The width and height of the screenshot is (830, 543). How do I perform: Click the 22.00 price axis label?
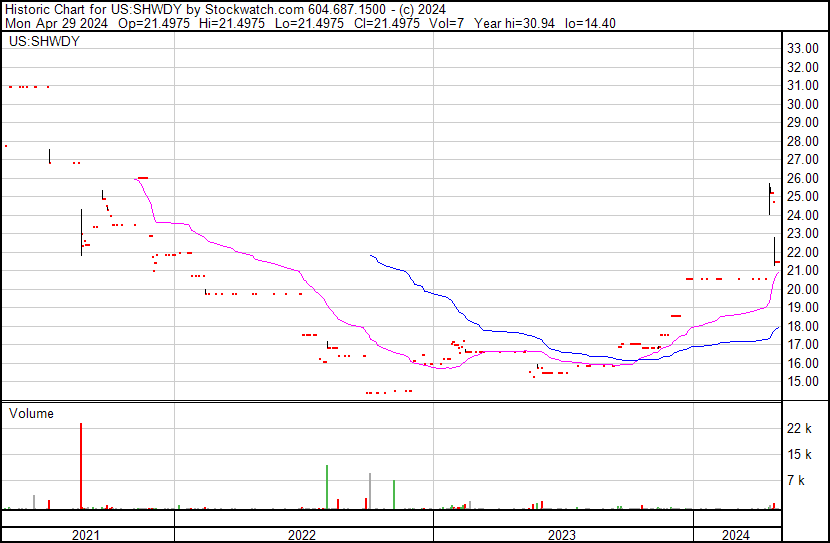803,252
